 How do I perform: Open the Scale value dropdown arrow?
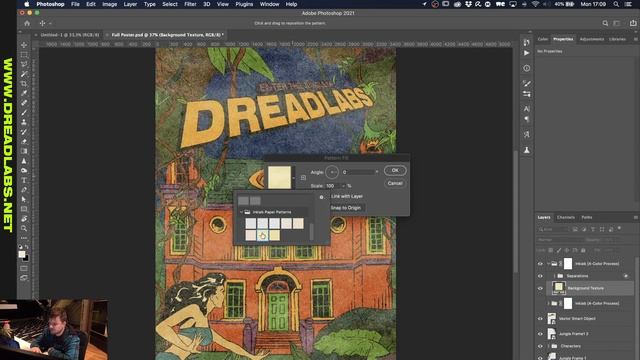coord(343,186)
